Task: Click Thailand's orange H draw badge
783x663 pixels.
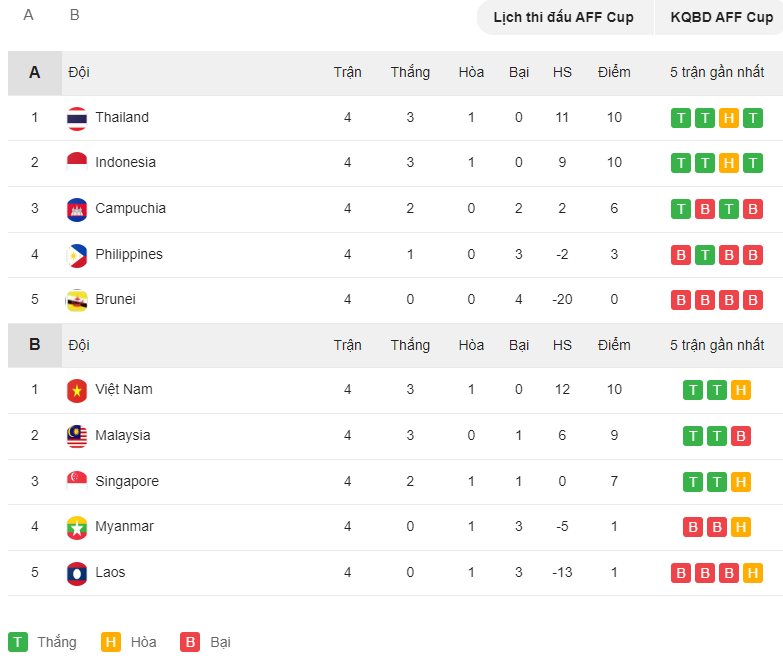Action: point(729,118)
